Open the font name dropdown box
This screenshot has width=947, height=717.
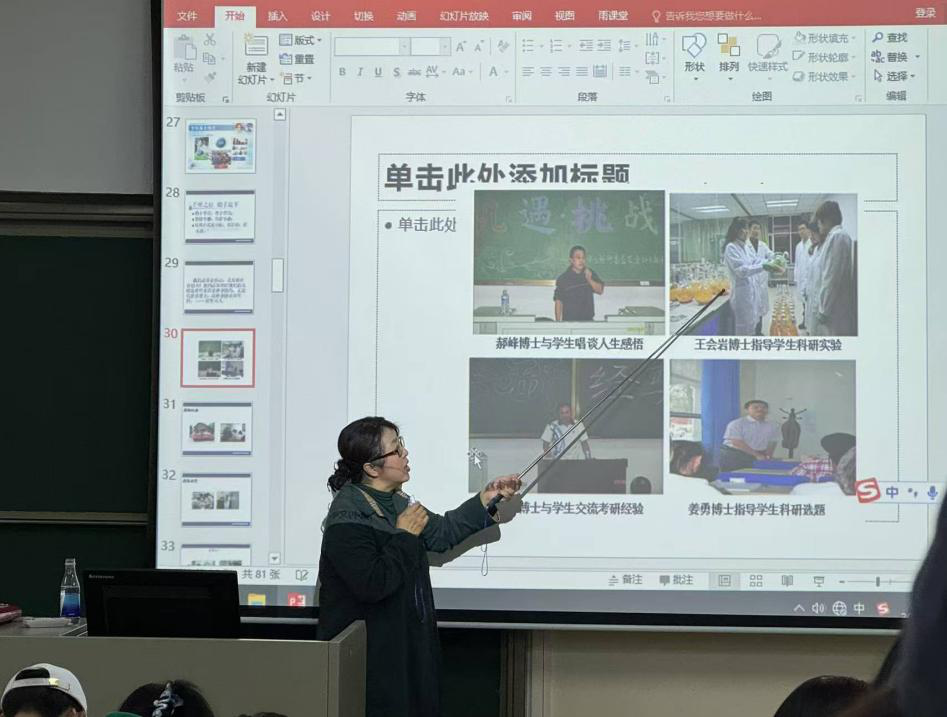pyautogui.click(x=404, y=47)
